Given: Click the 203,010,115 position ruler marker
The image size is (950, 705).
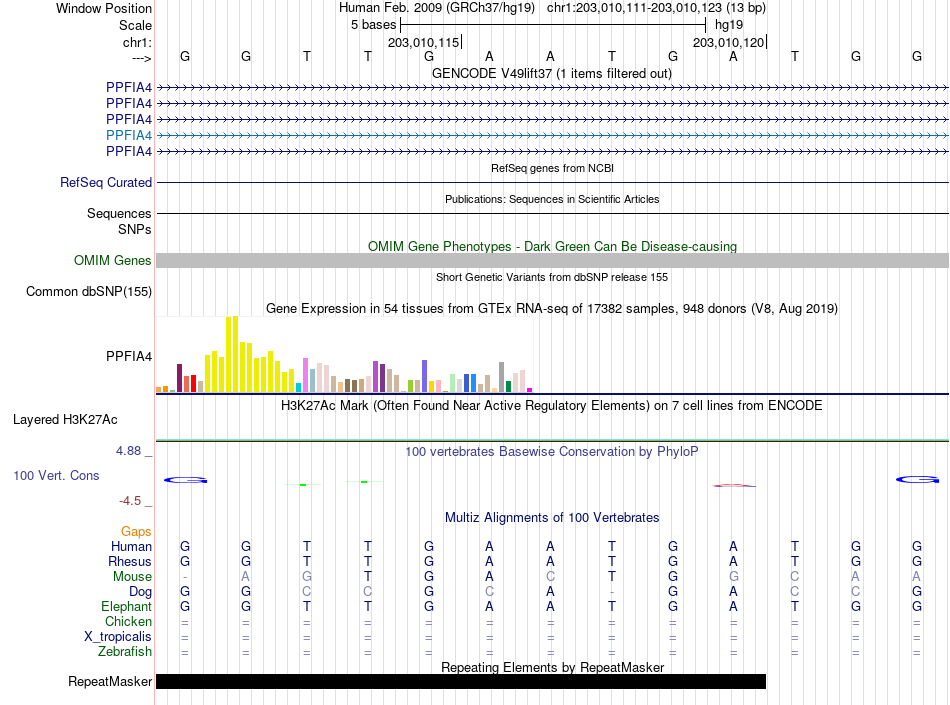Looking at the screenshot, I should point(424,42).
